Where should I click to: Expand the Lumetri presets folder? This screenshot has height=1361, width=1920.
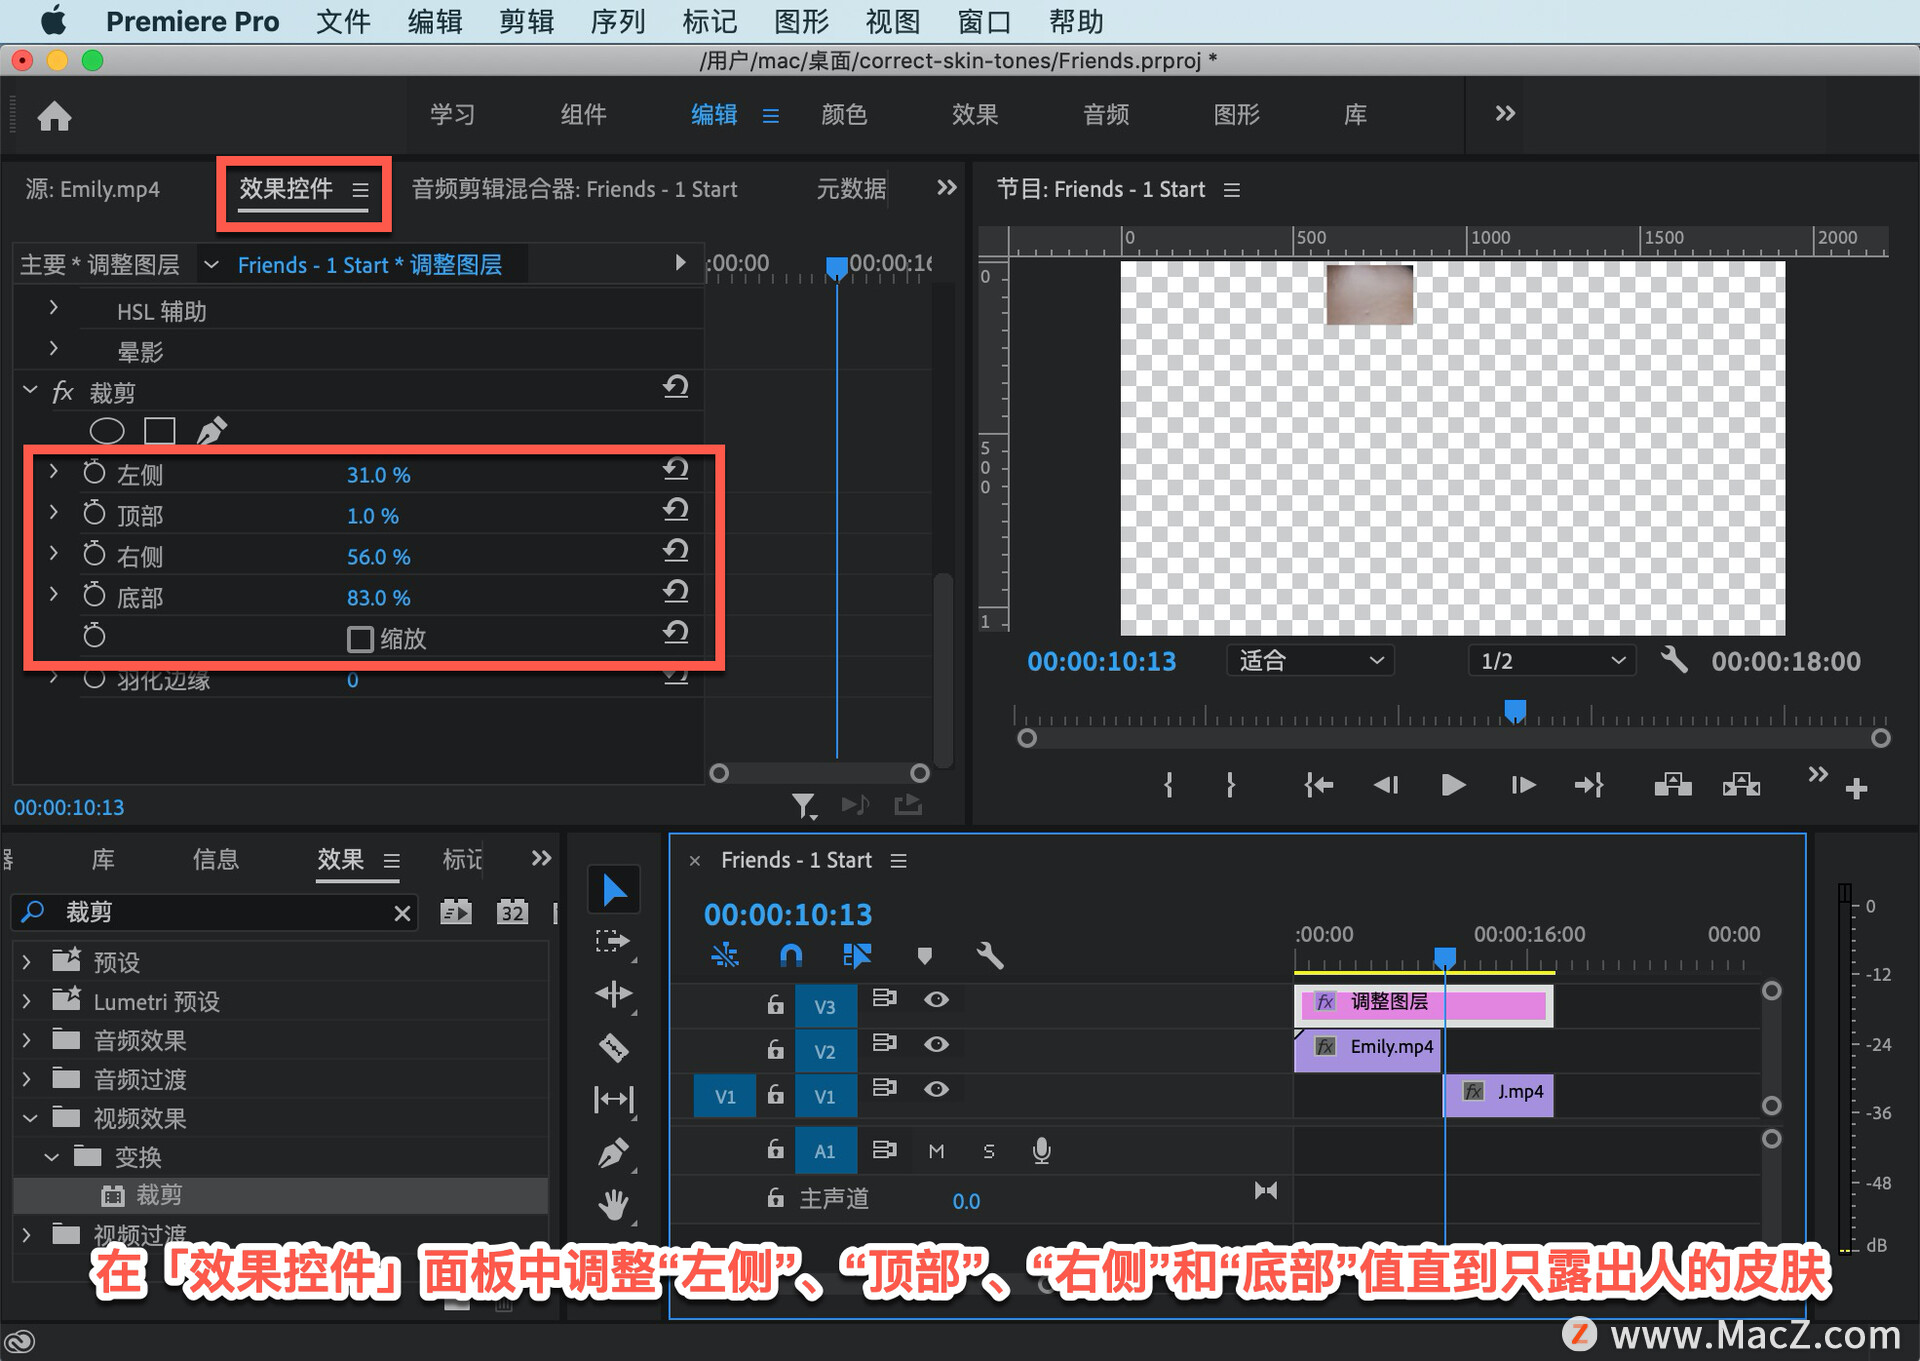point(27,1001)
